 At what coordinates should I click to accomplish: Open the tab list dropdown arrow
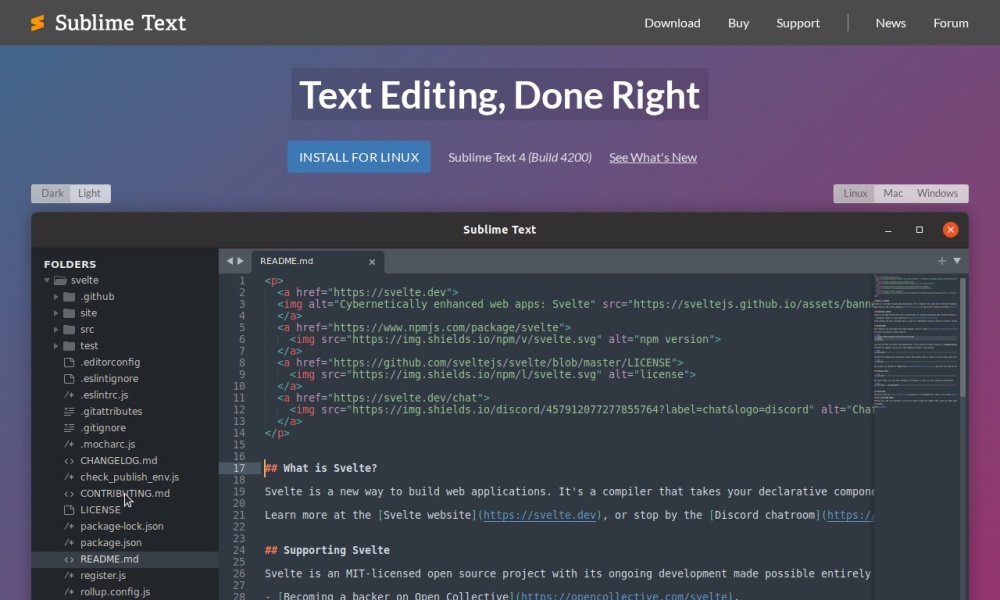(x=957, y=261)
